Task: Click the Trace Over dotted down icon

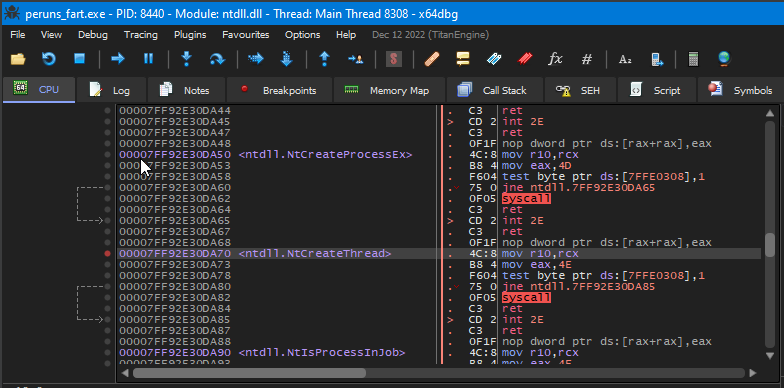Action: coord(286,59)
